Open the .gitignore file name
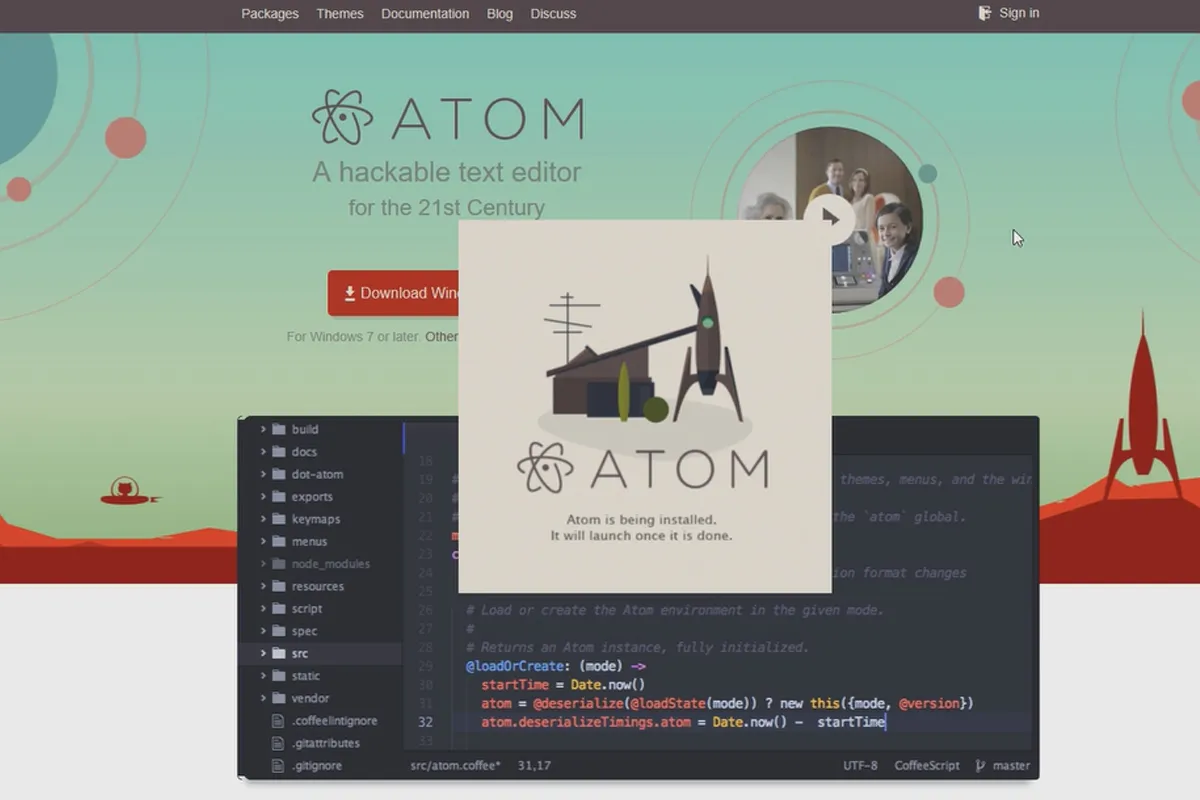 317,765
